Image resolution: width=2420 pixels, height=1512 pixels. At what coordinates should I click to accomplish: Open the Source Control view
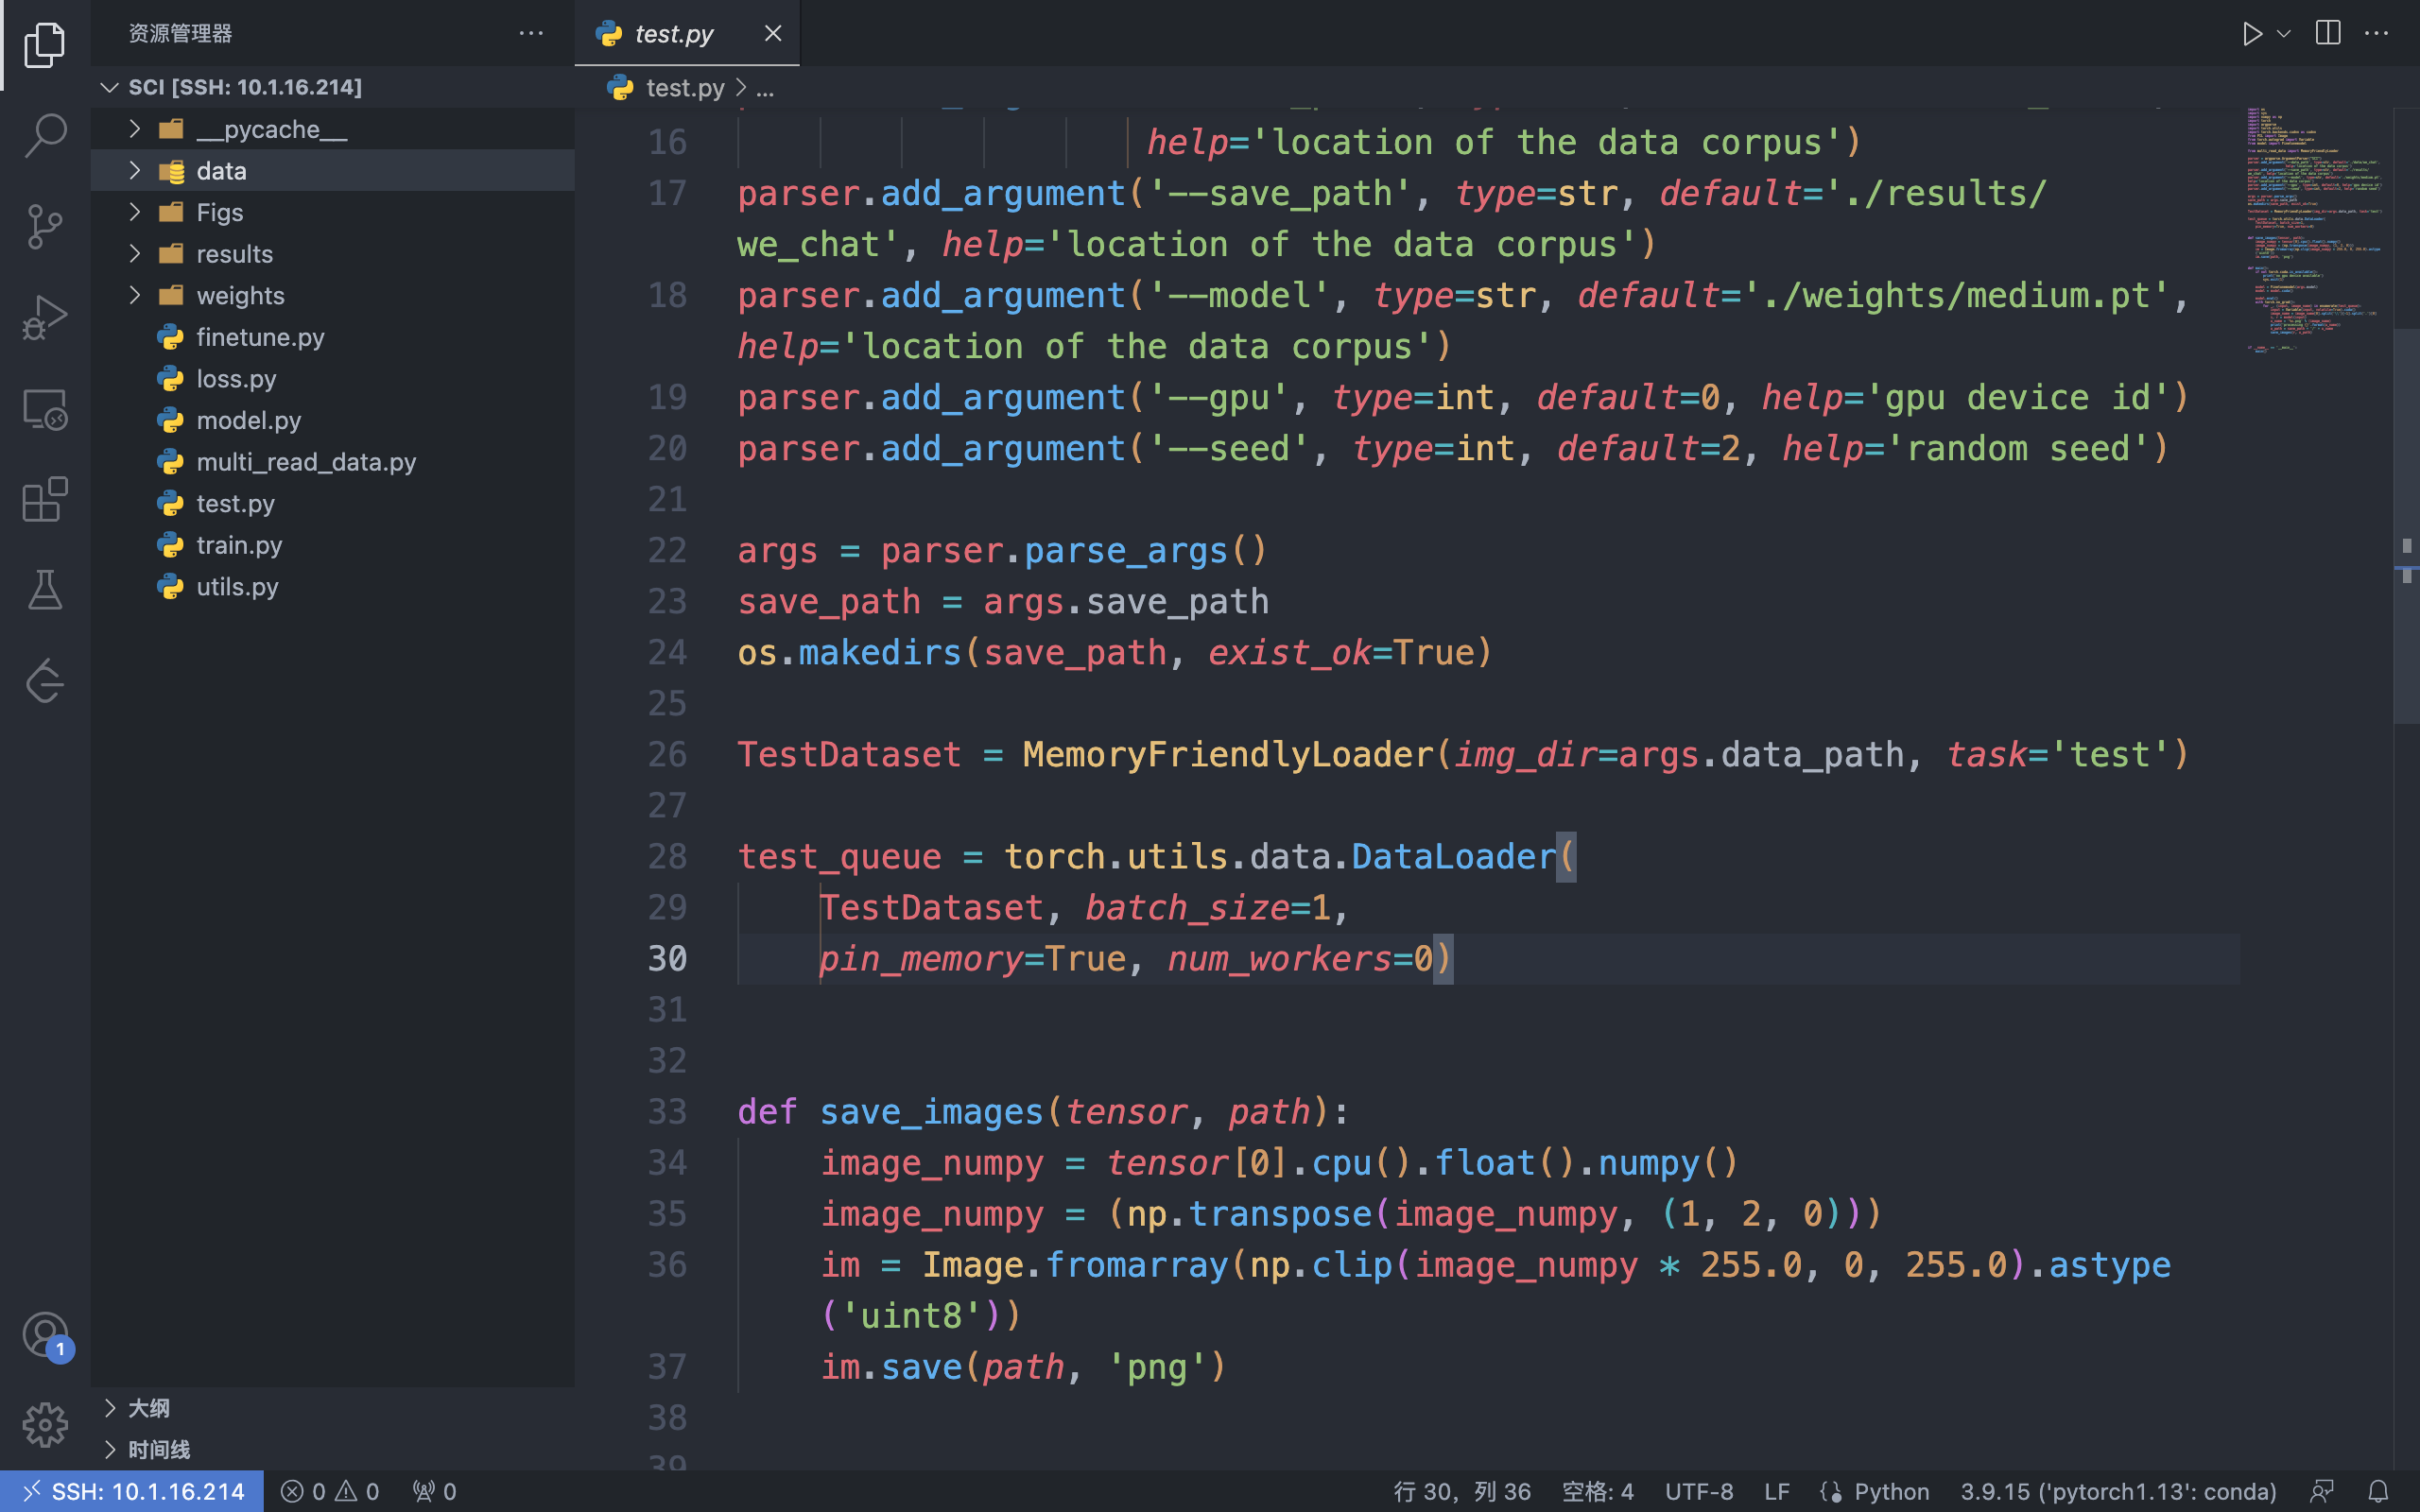coord(45,227)
